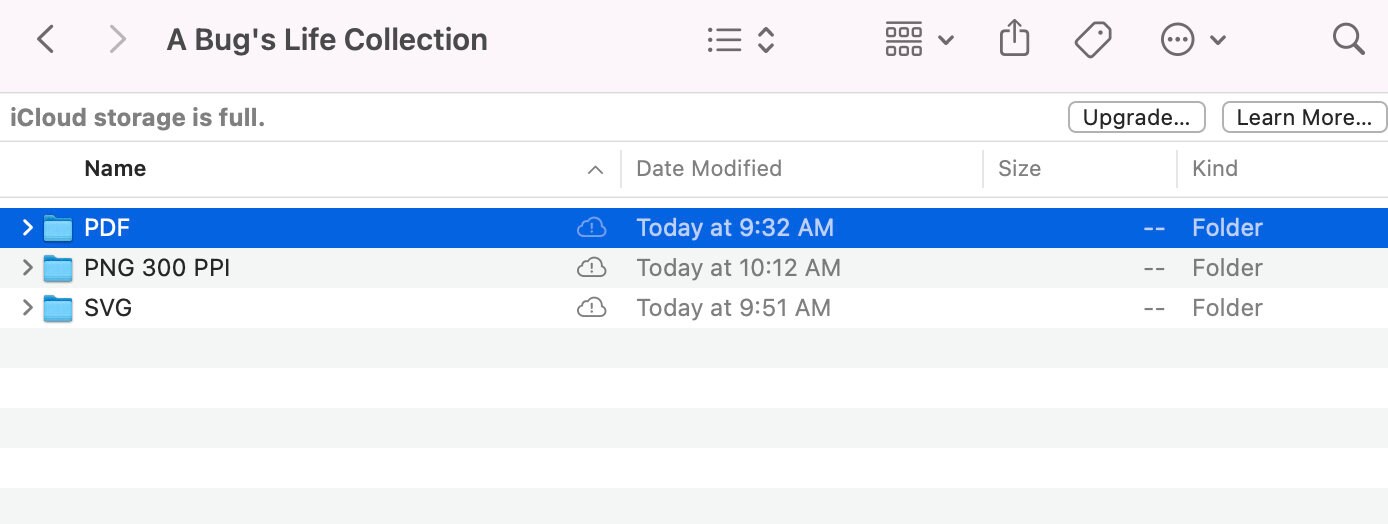Go forward with the right chevron
The width and height of the screenshot is (1388, 524).
(x=118, y=40)
